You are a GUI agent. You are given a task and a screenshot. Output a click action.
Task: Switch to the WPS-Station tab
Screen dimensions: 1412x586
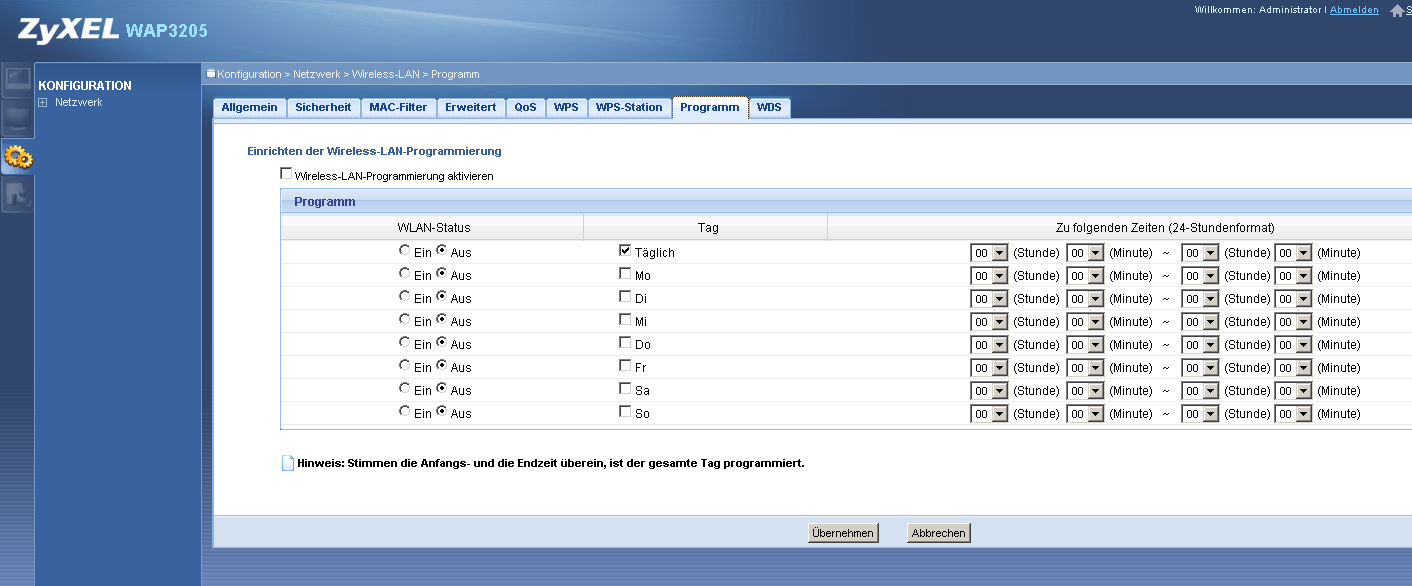pos(629,108)
